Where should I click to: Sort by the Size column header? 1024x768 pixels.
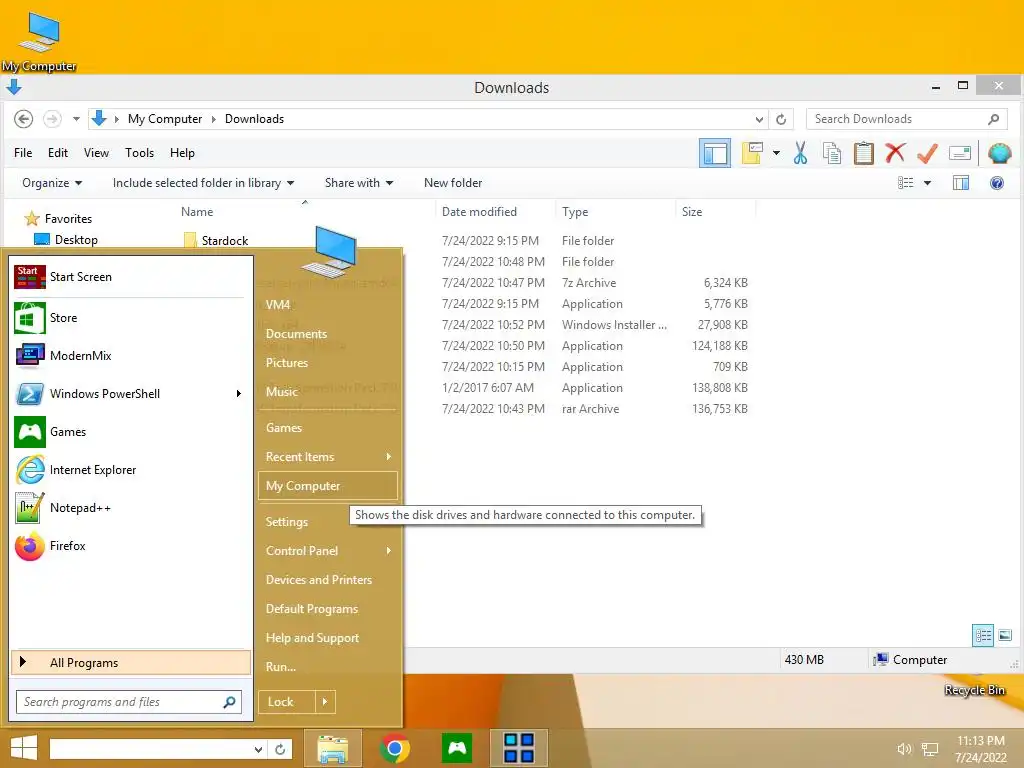[692, 212]
